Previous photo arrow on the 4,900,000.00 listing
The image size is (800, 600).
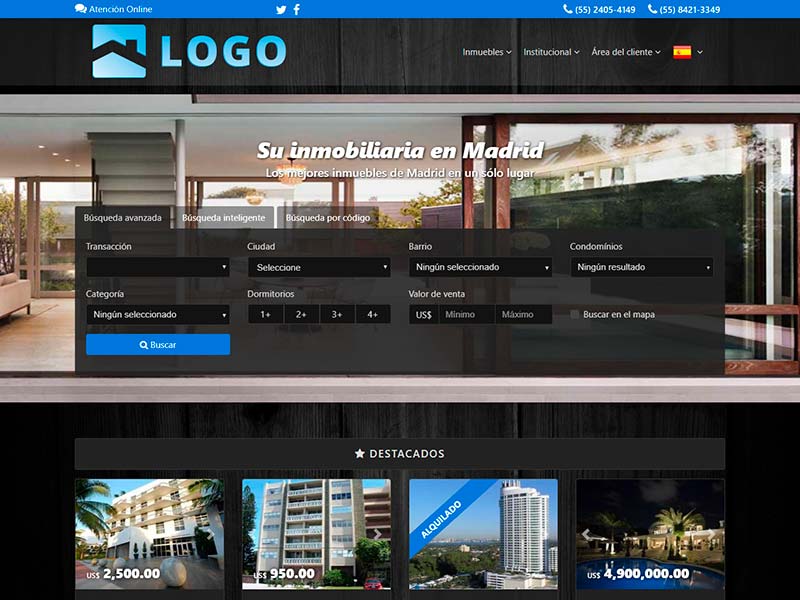click(587, 534)
